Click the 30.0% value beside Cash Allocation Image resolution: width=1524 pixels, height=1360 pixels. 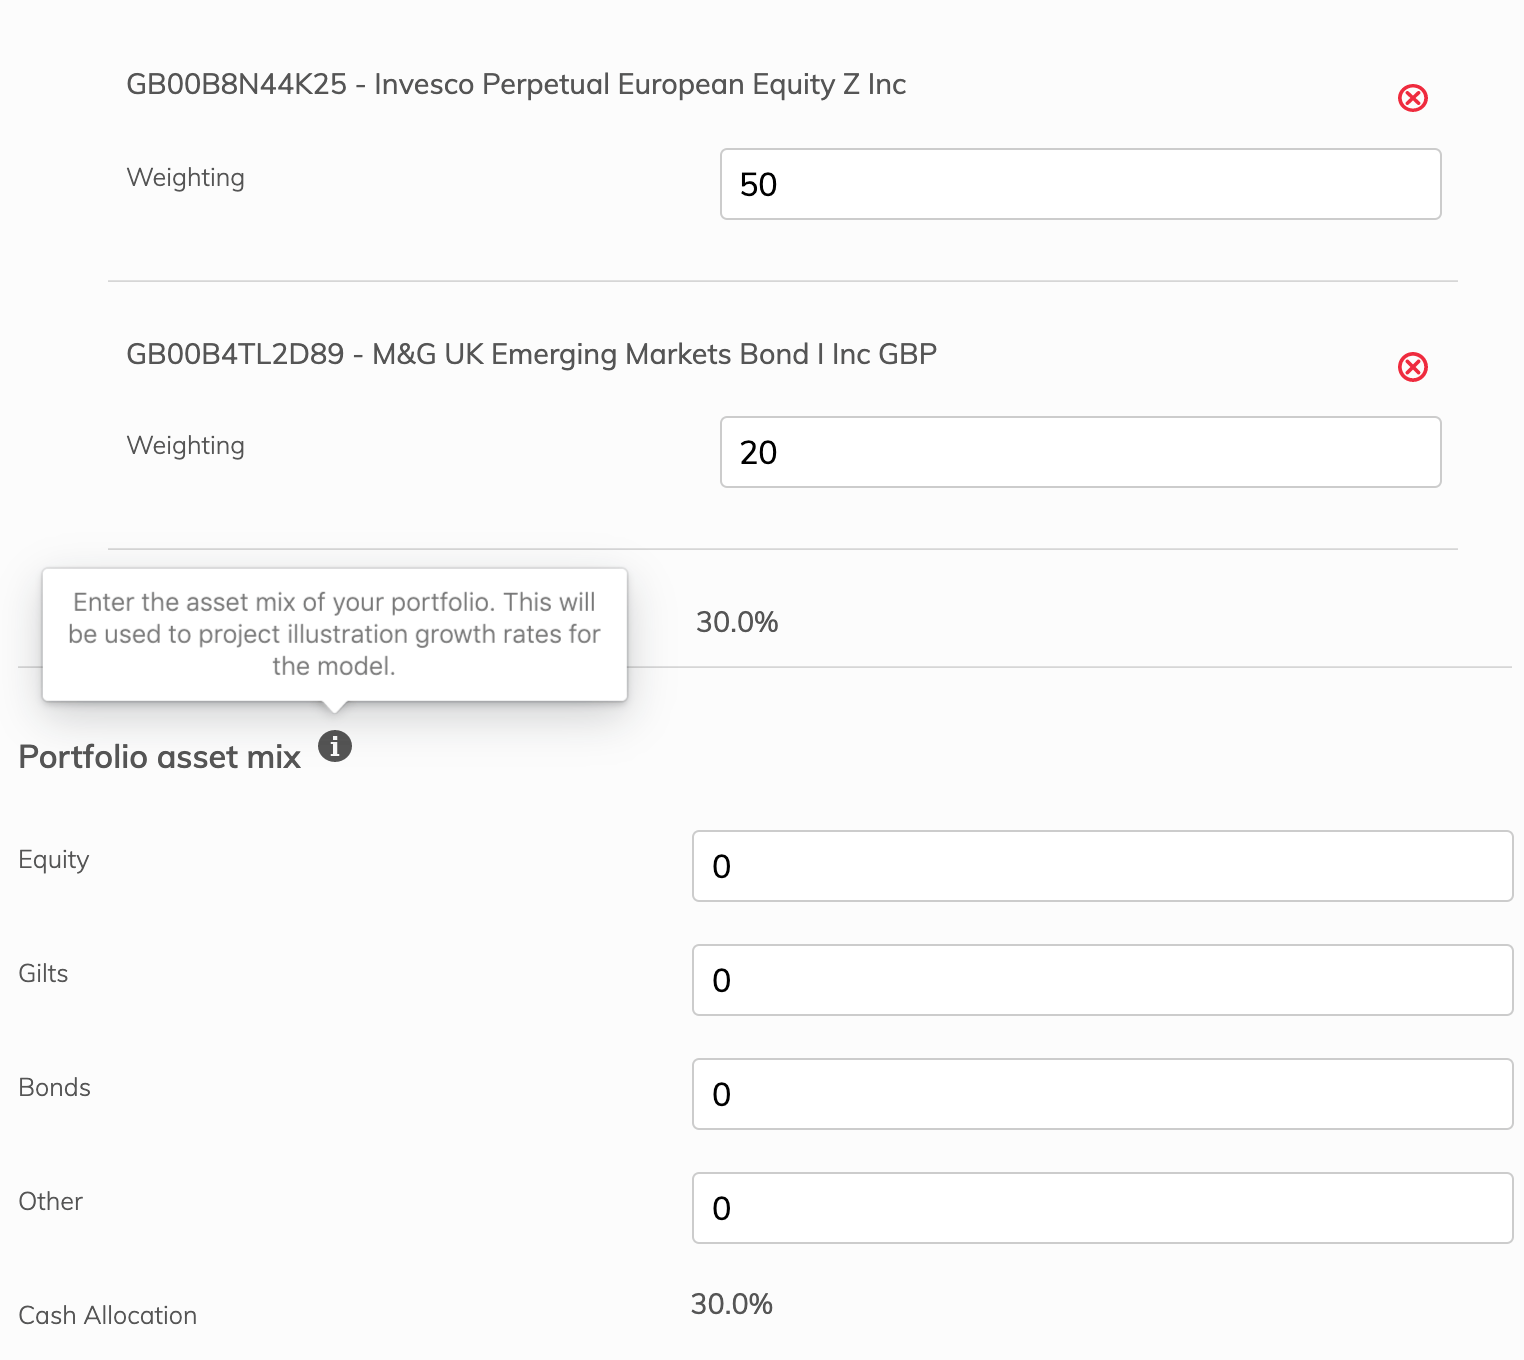[732, 1304]
